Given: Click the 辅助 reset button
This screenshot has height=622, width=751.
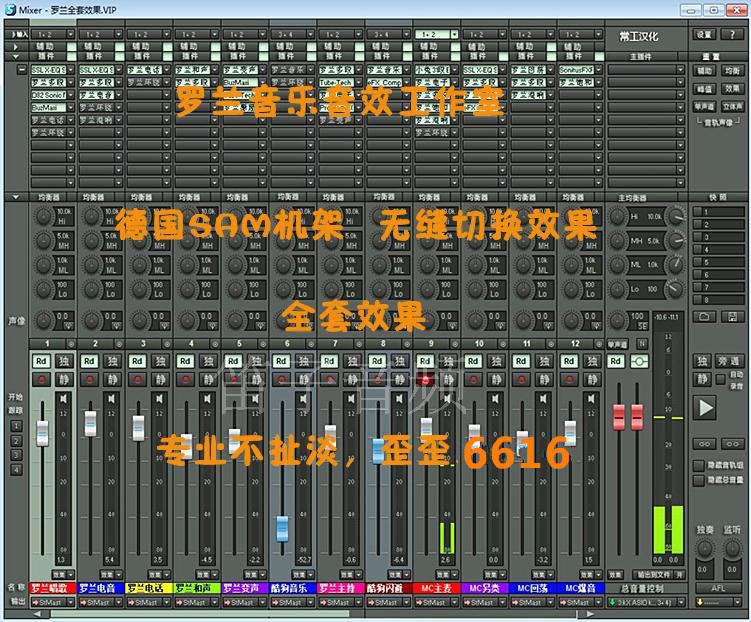Looking at the screenshot, I should click(x=704, y=71).
